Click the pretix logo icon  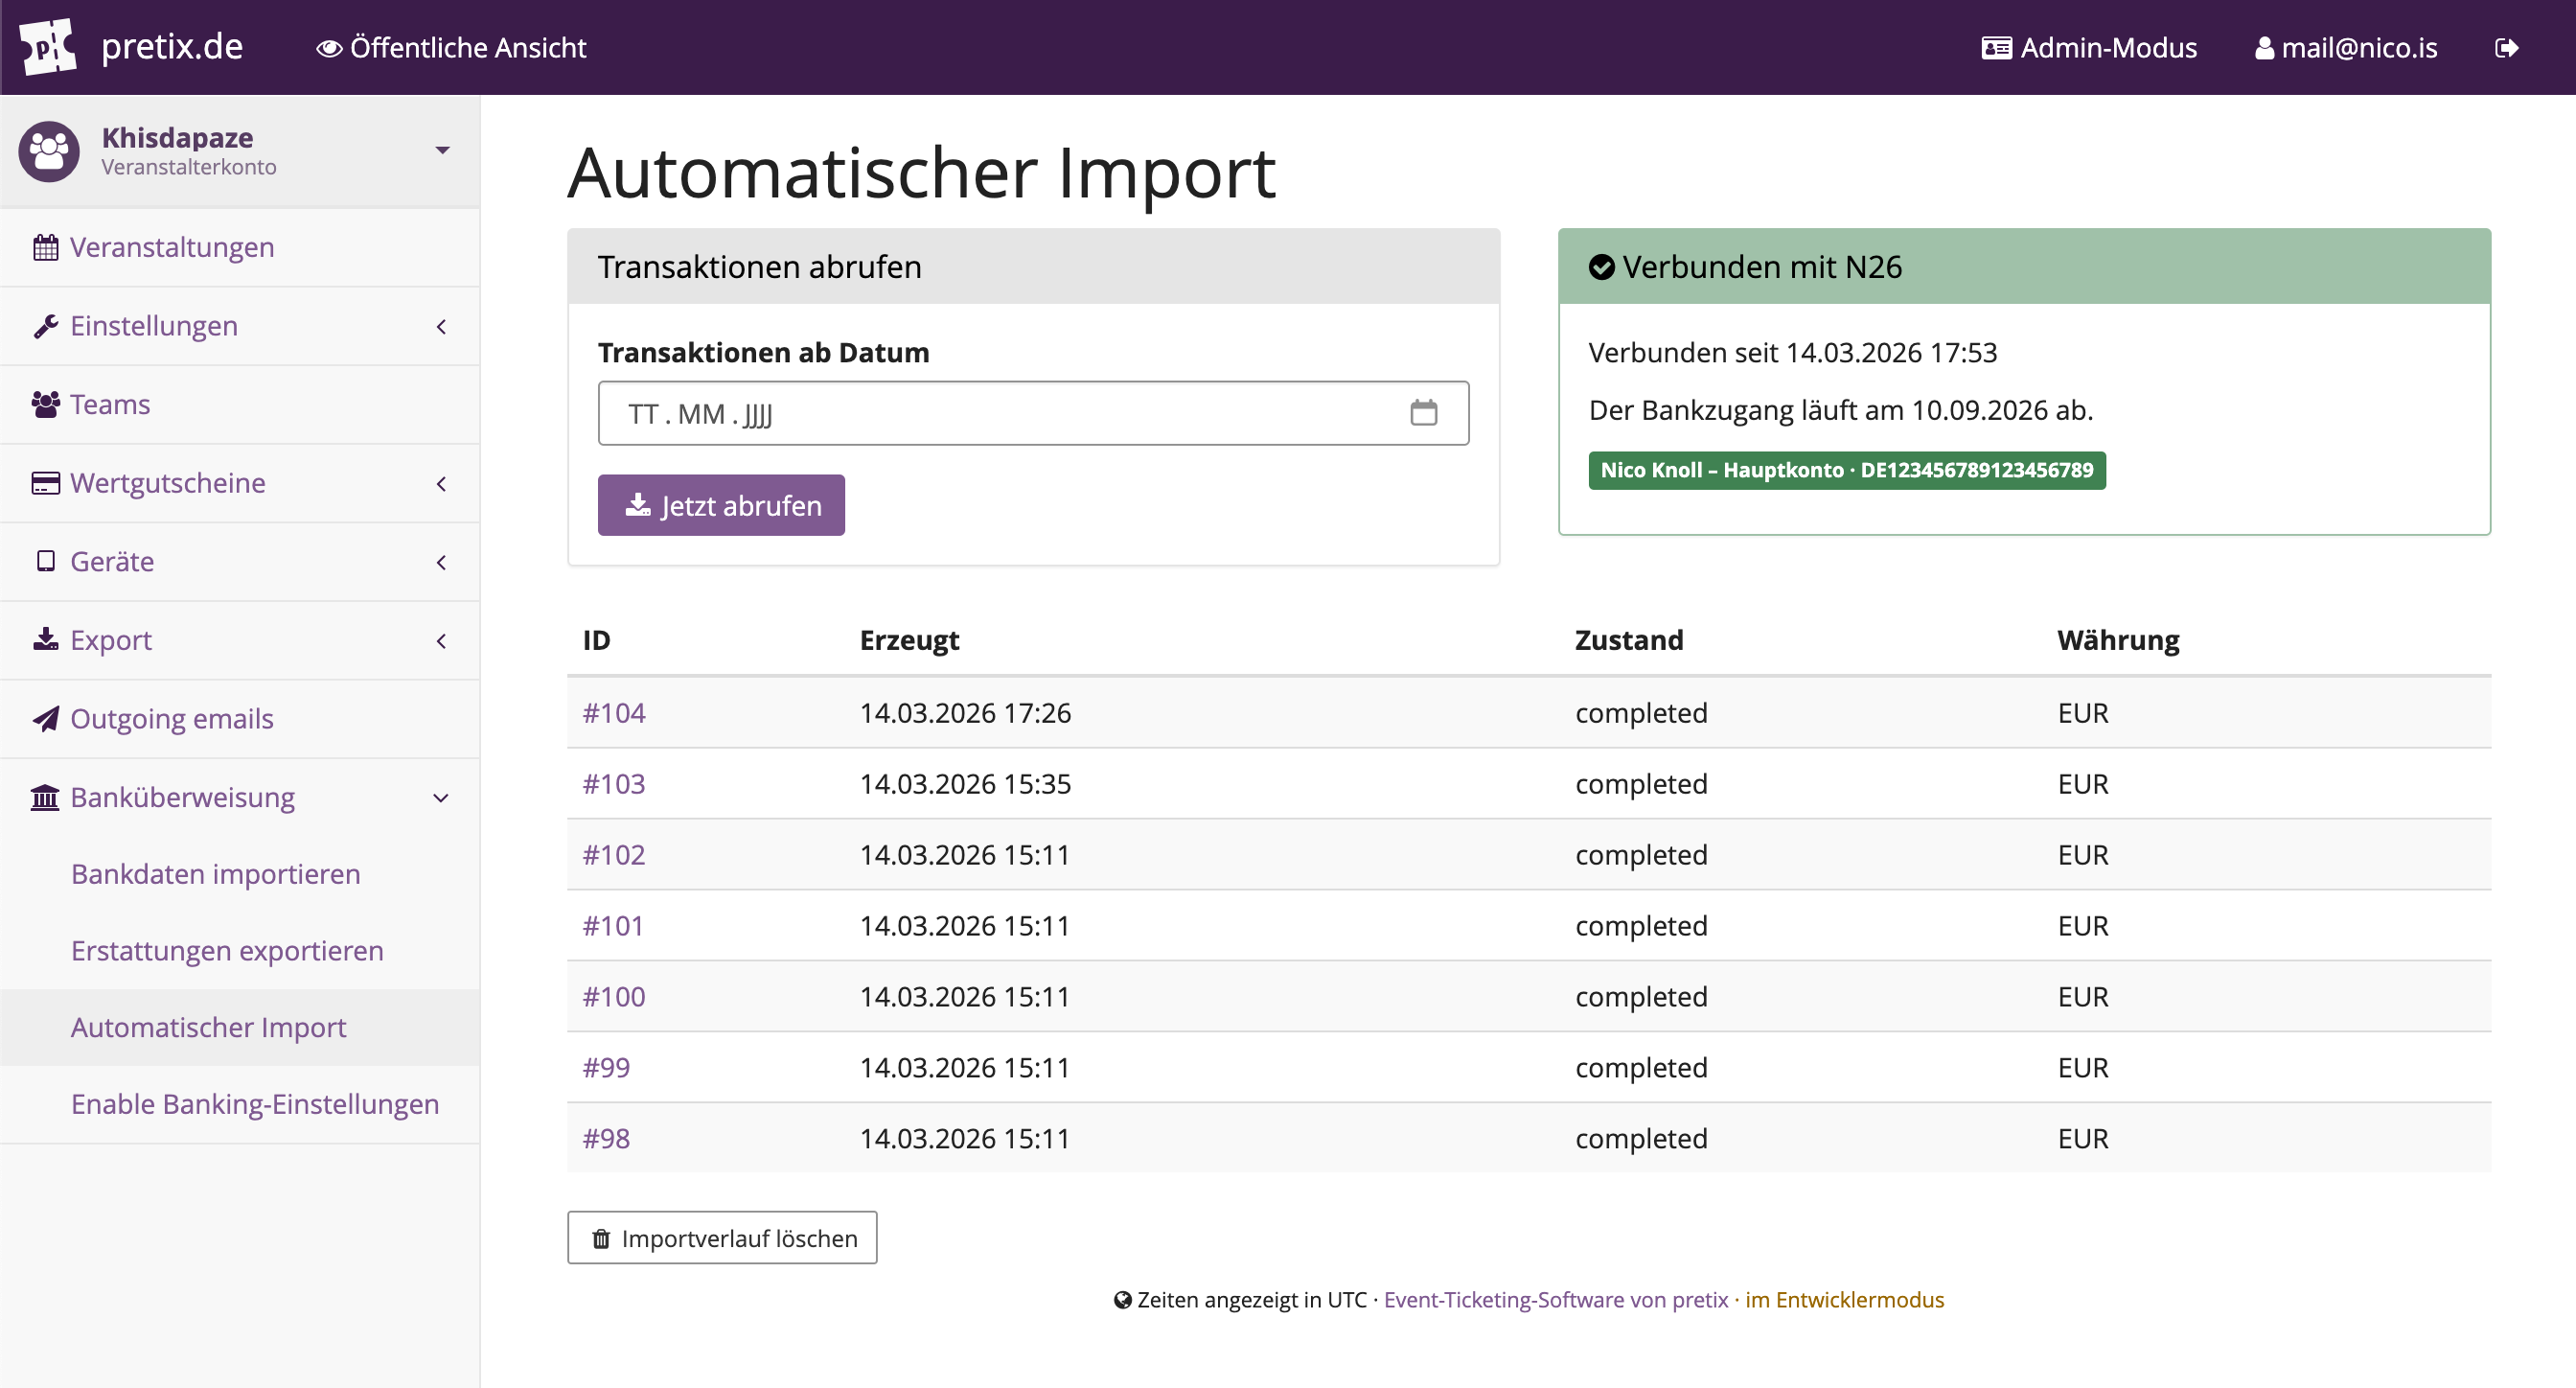coord(47,47)
